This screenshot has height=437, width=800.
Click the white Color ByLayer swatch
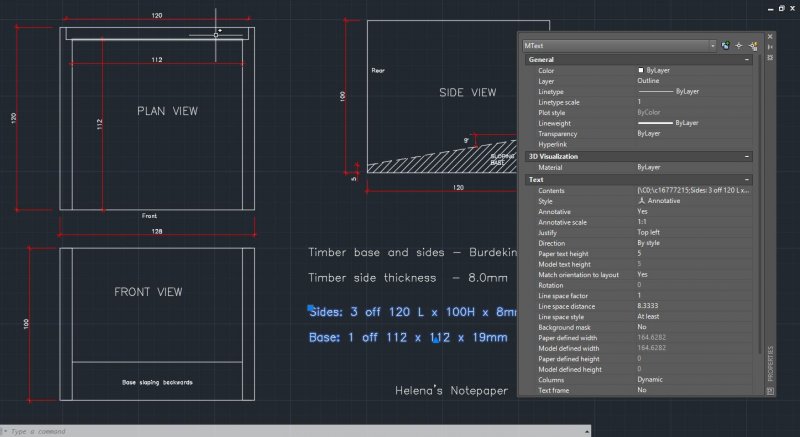click(x=641, y=71)
